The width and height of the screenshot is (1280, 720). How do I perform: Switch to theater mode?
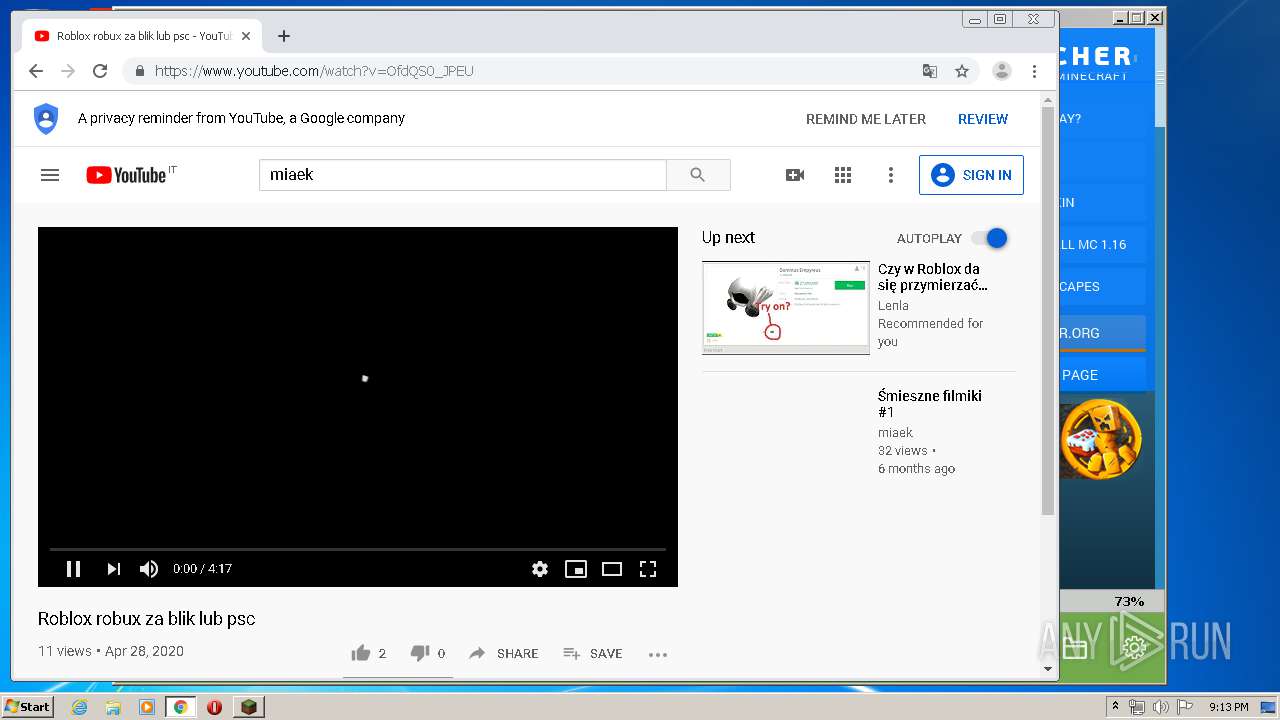(612, 569)
